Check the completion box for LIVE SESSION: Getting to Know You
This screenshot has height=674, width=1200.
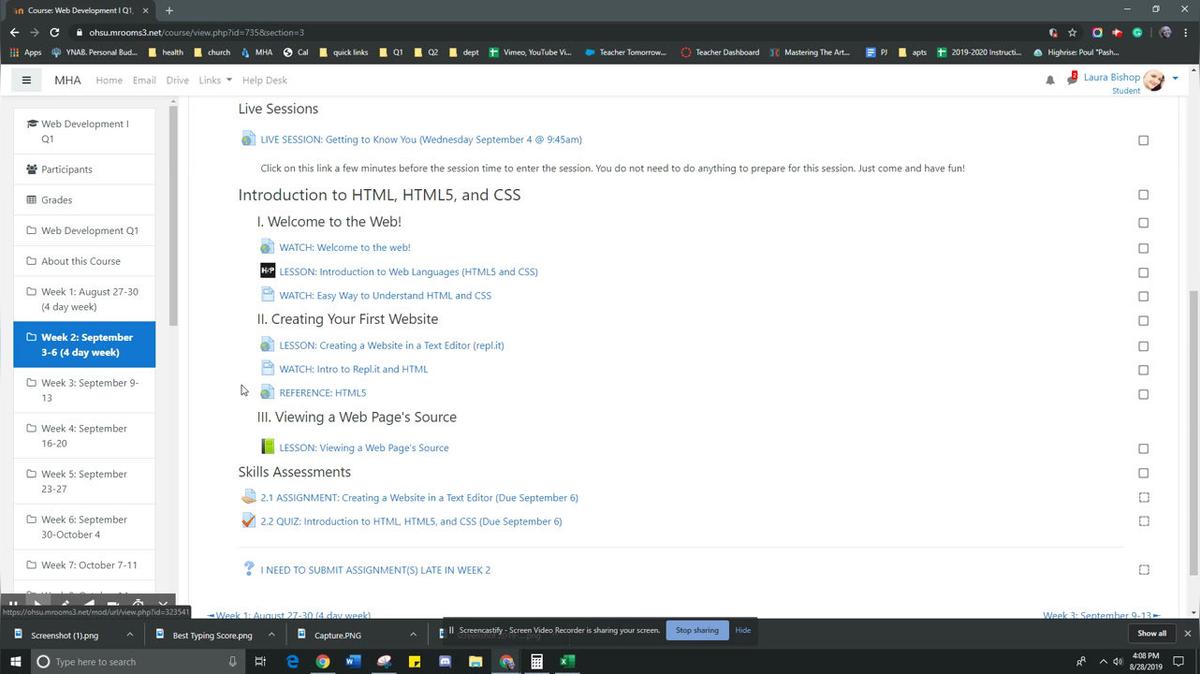click(x=1144, y=140)
